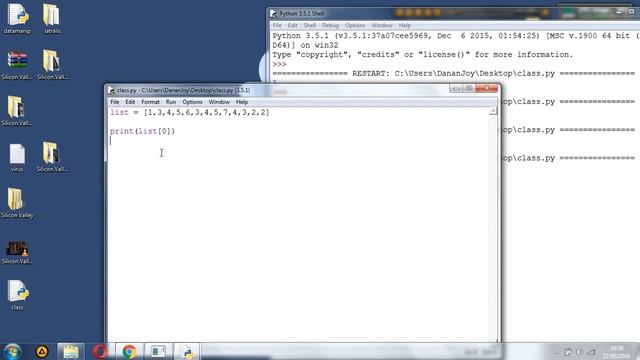640x360 pixels.
Task: Maximize the class.py editor window
Action: (x=469, y=89)
